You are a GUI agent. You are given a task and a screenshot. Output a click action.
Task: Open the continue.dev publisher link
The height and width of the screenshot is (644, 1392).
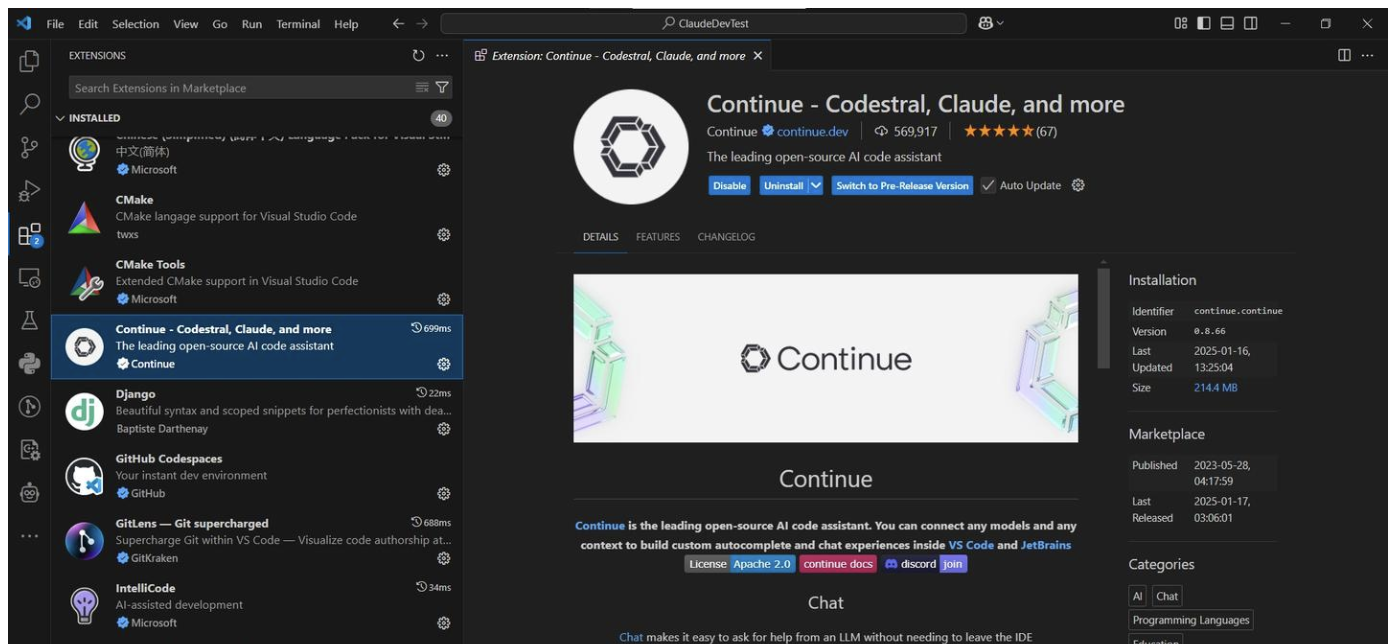point(812,131)
